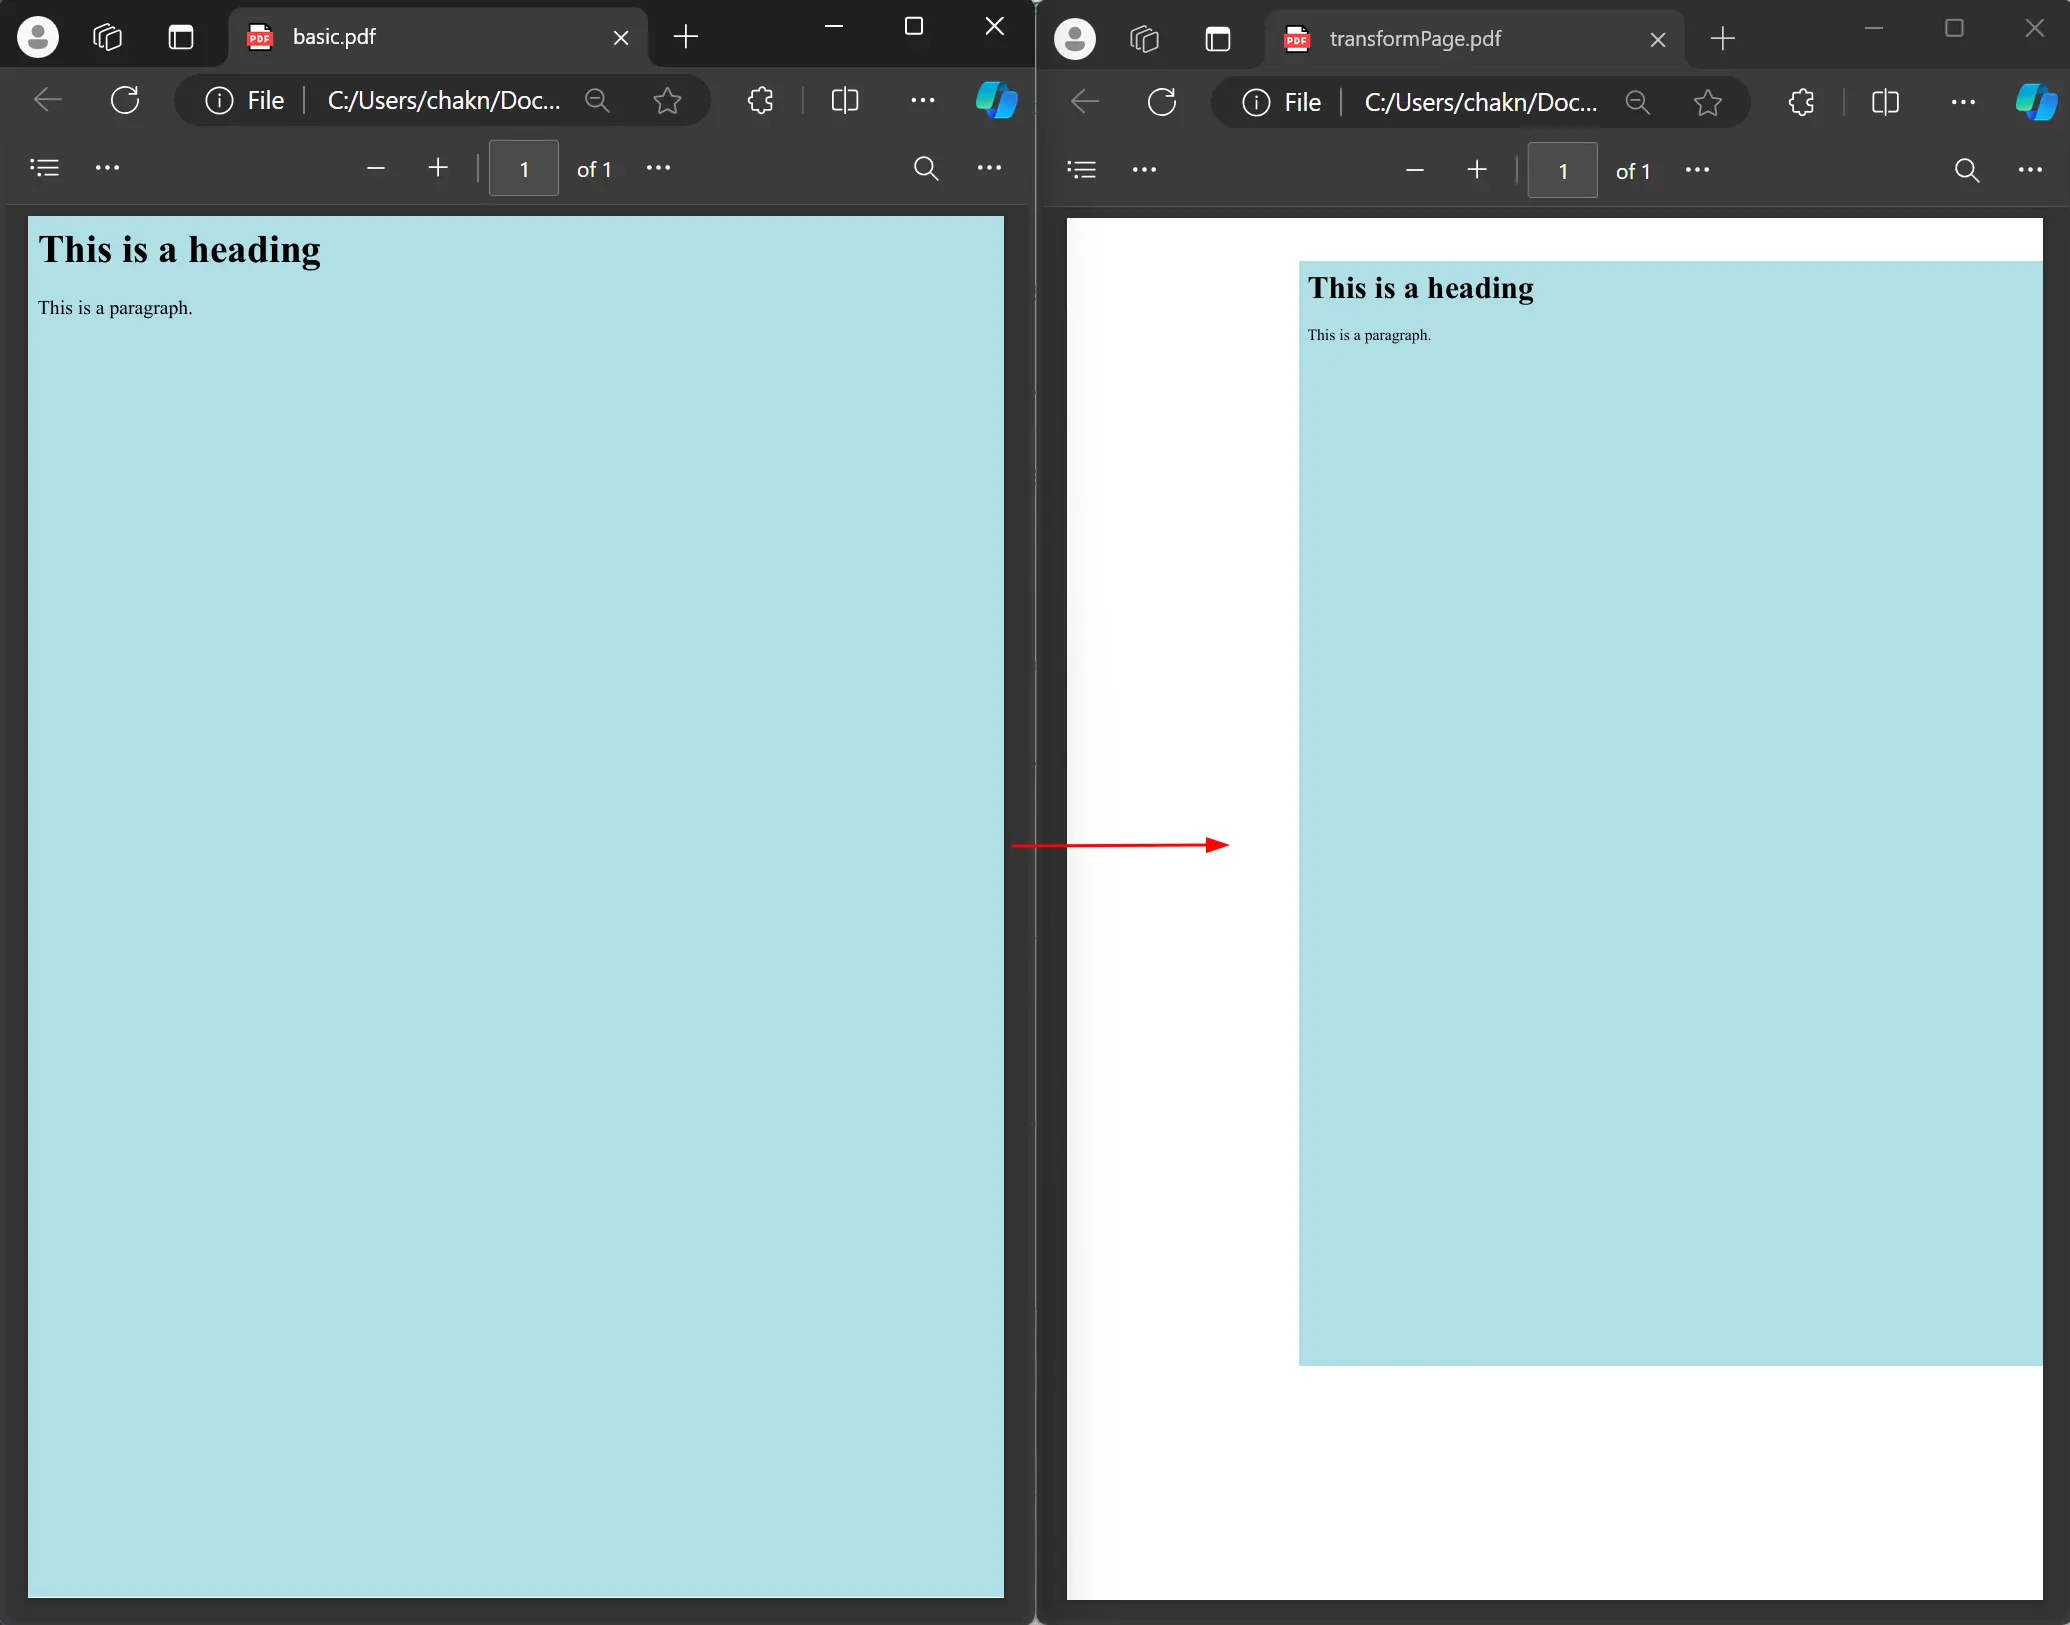Click the Copilot icon in transformPage.pdf browser bar
This screenshot has width=2070, height=1625.
[2036, 103]
